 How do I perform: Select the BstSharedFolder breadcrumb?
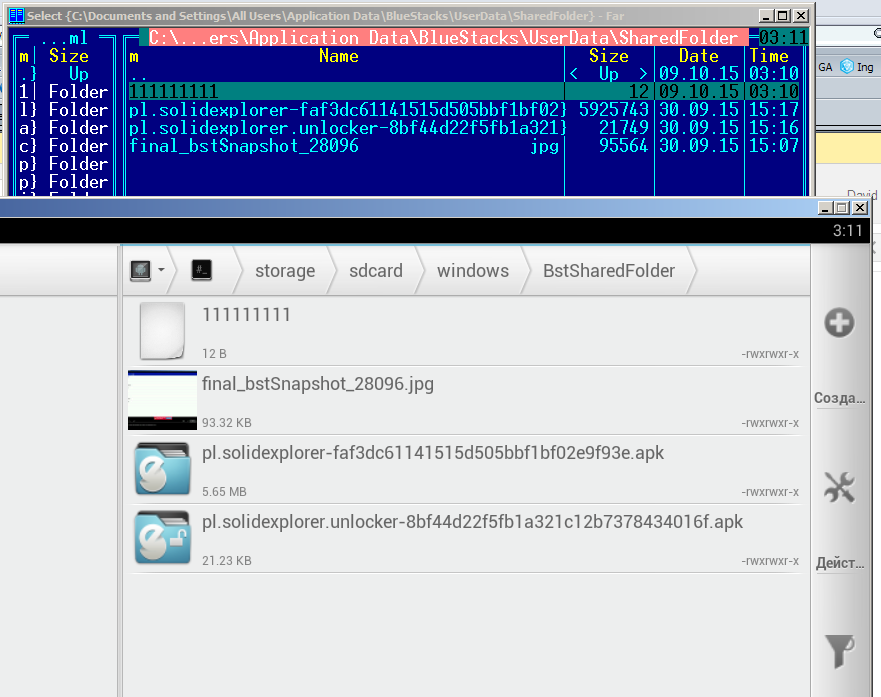608,271
